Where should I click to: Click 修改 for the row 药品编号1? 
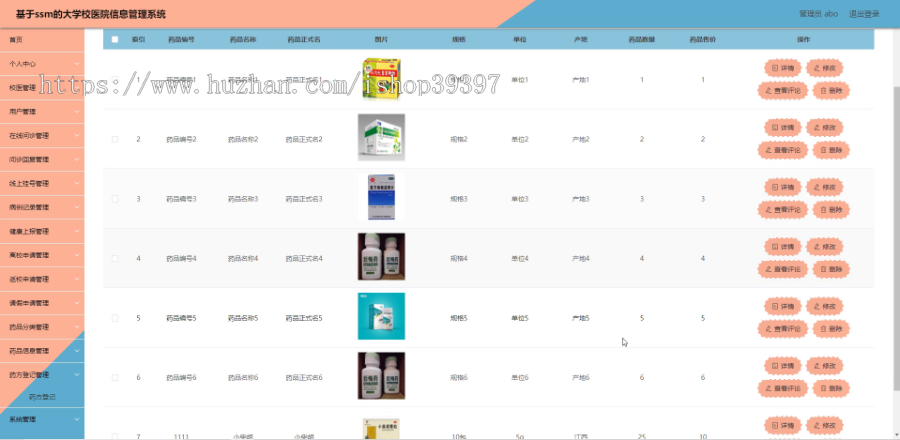coord(824,68)
